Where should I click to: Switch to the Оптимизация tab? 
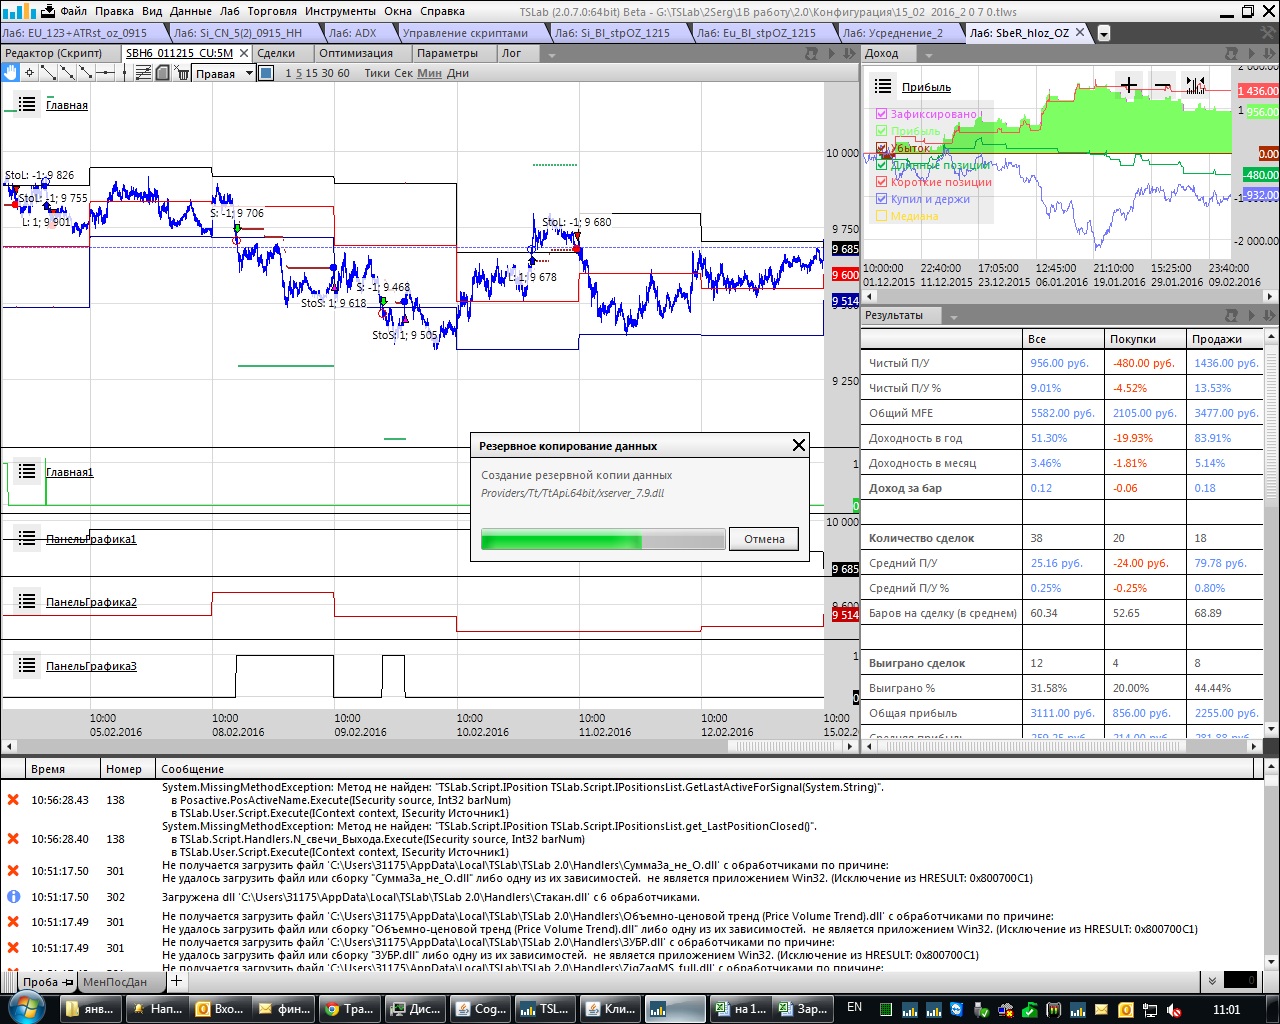[x=356, y=53]
